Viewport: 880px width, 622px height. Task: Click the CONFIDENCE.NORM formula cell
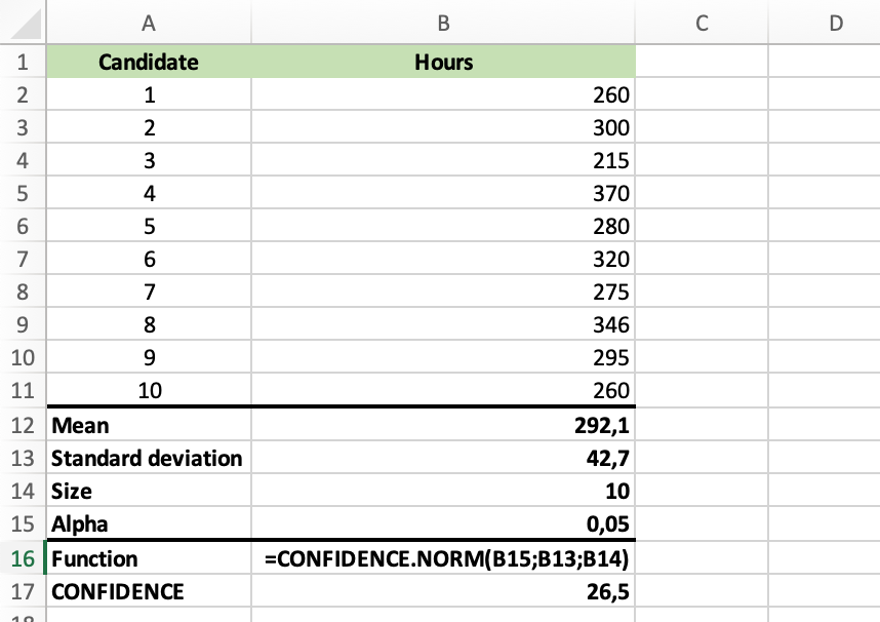coord(443,558)
